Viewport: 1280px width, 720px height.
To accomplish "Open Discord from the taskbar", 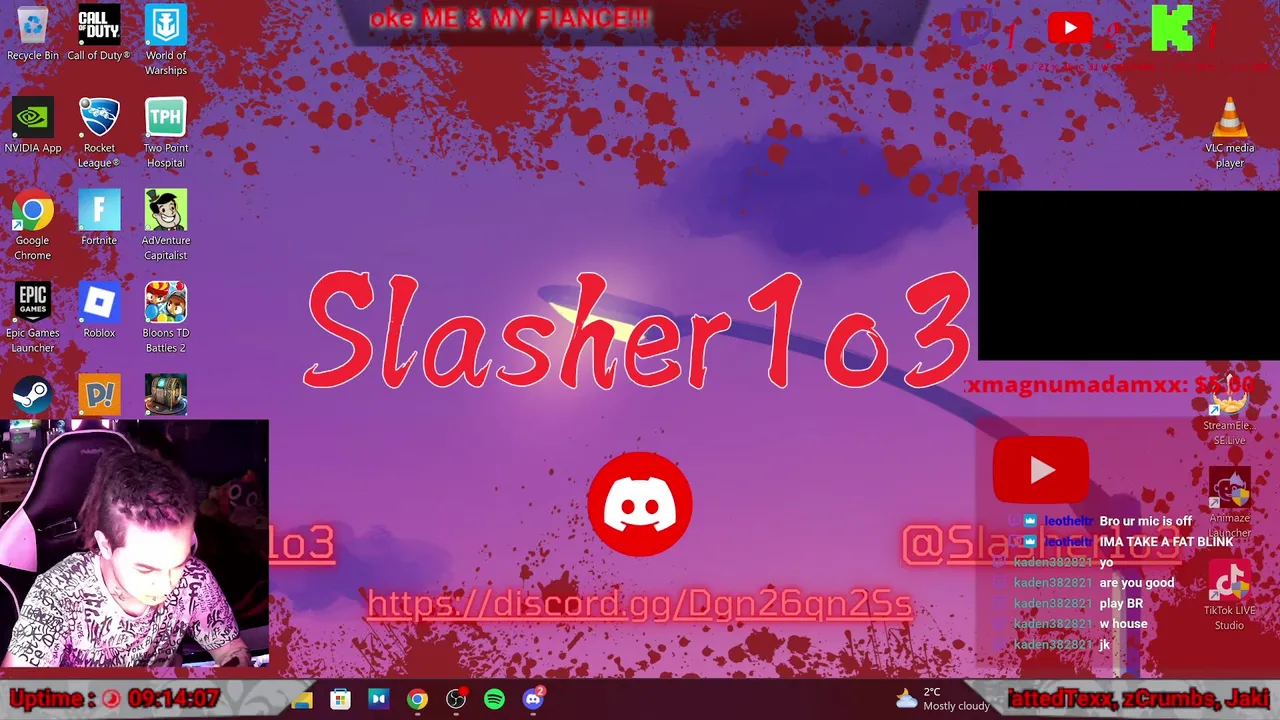I will click(x=533, y=699).
